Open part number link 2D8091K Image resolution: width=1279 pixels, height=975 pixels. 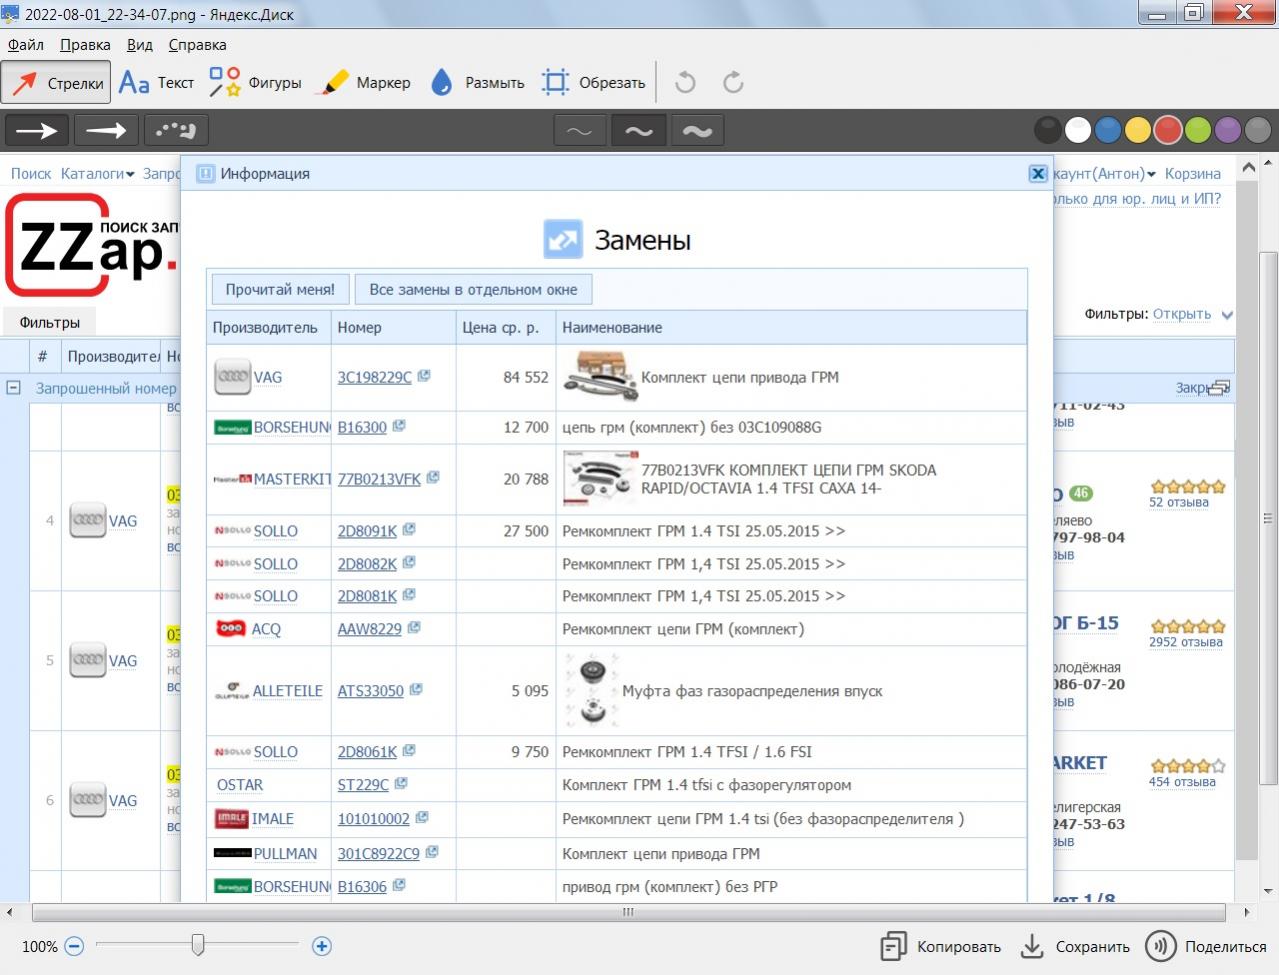tap(367, 531)
